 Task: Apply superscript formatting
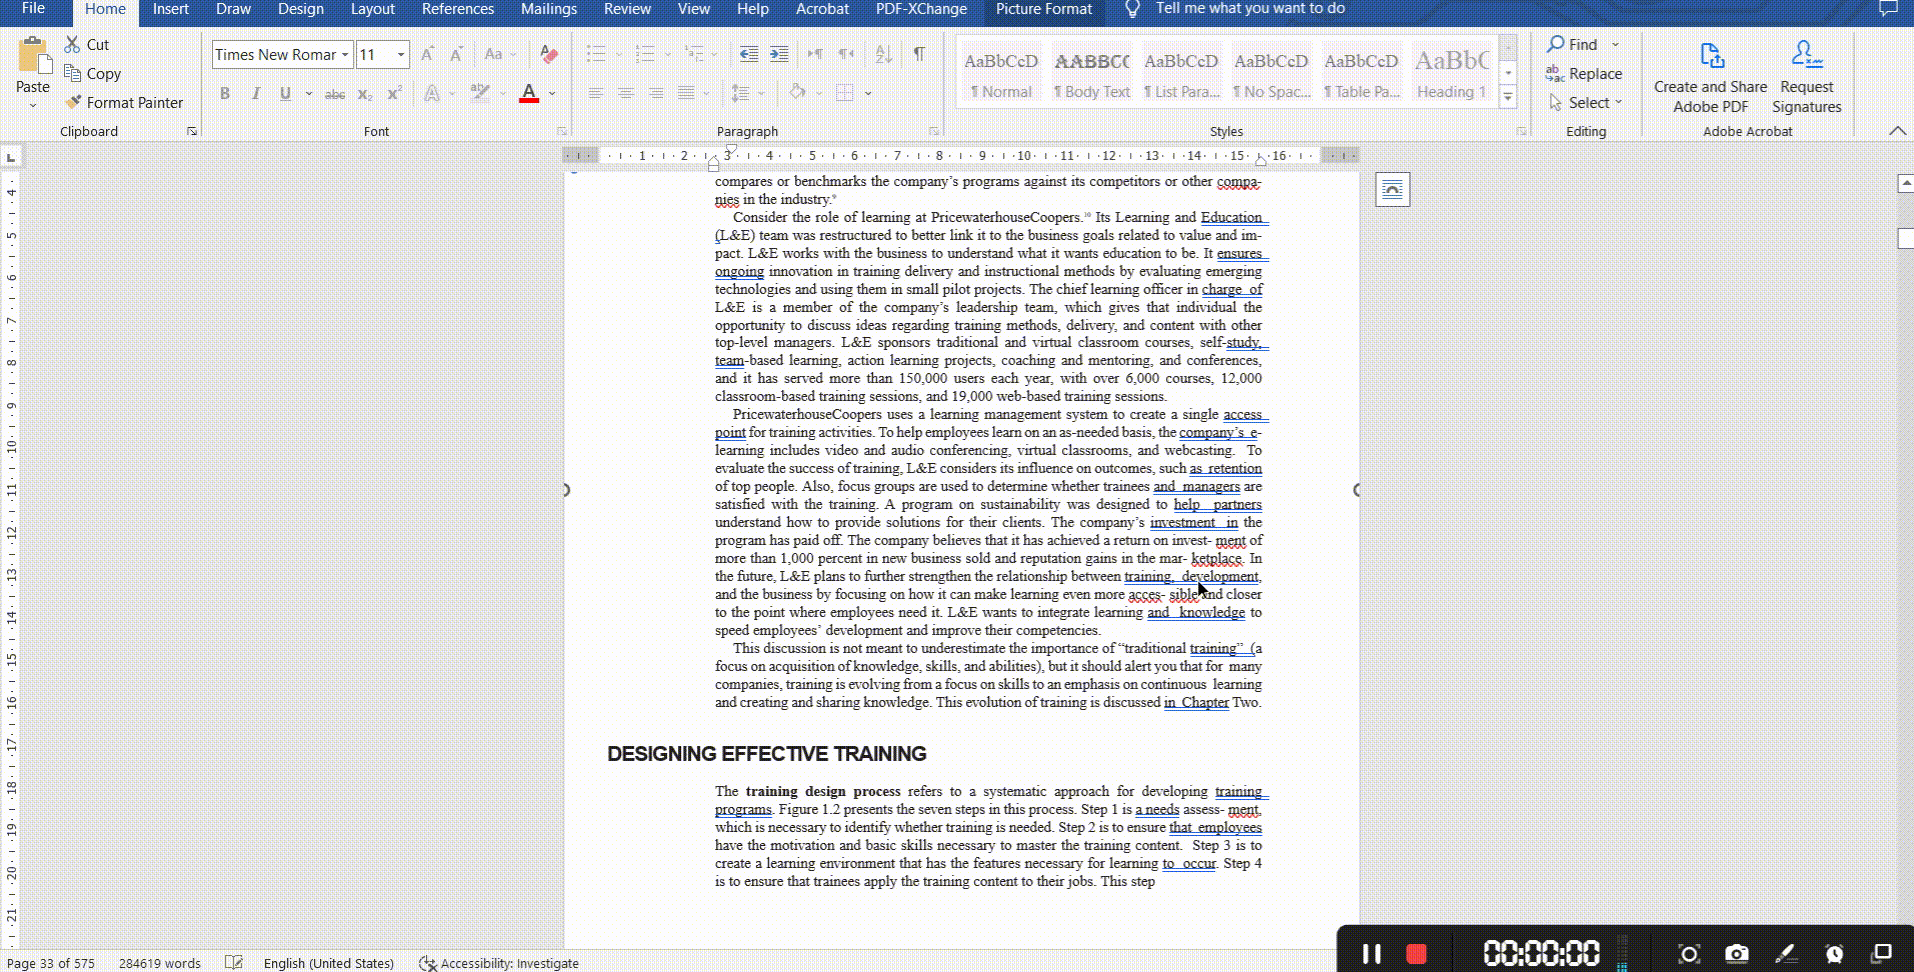394,94
